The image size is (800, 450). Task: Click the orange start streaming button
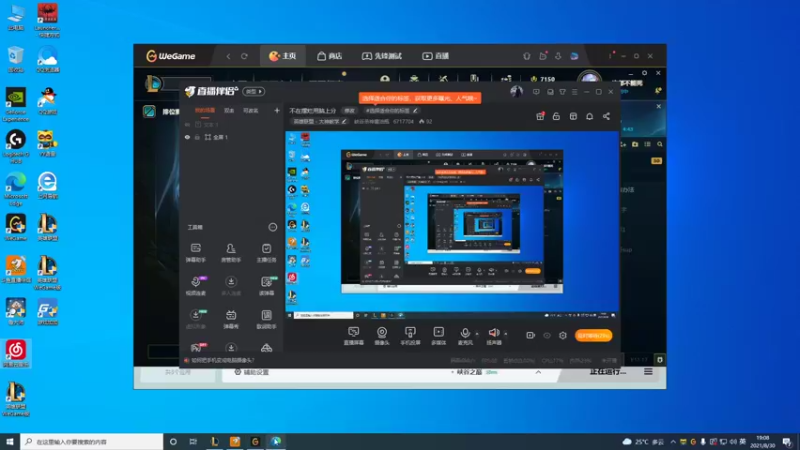(593, 335)
